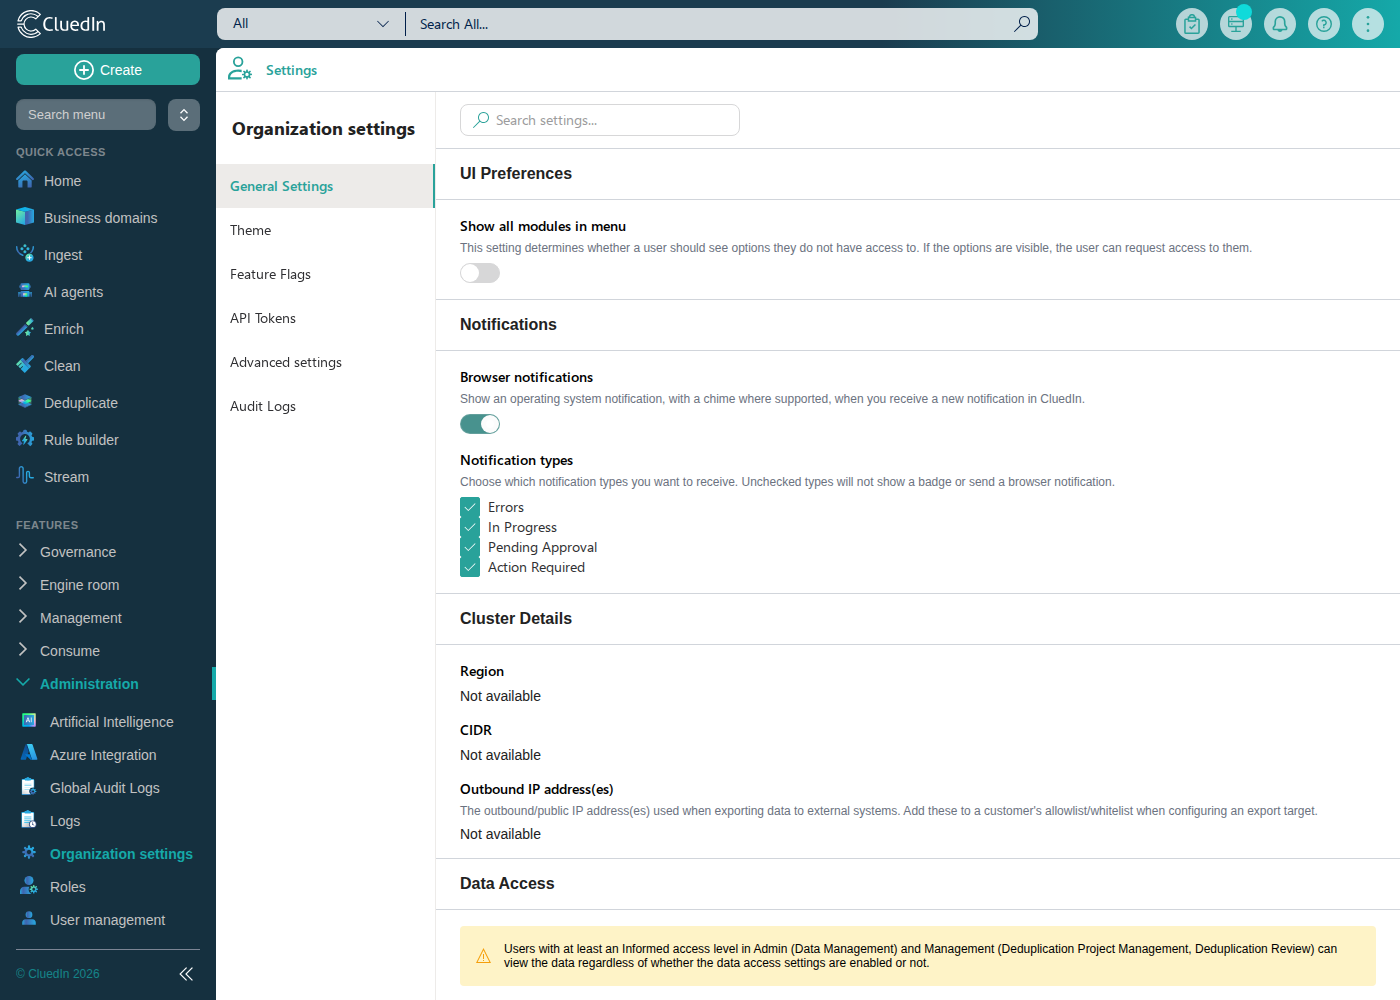Open the API Tokens tab
Viewport: 1400px width, 1000px height.
point(325,318)
